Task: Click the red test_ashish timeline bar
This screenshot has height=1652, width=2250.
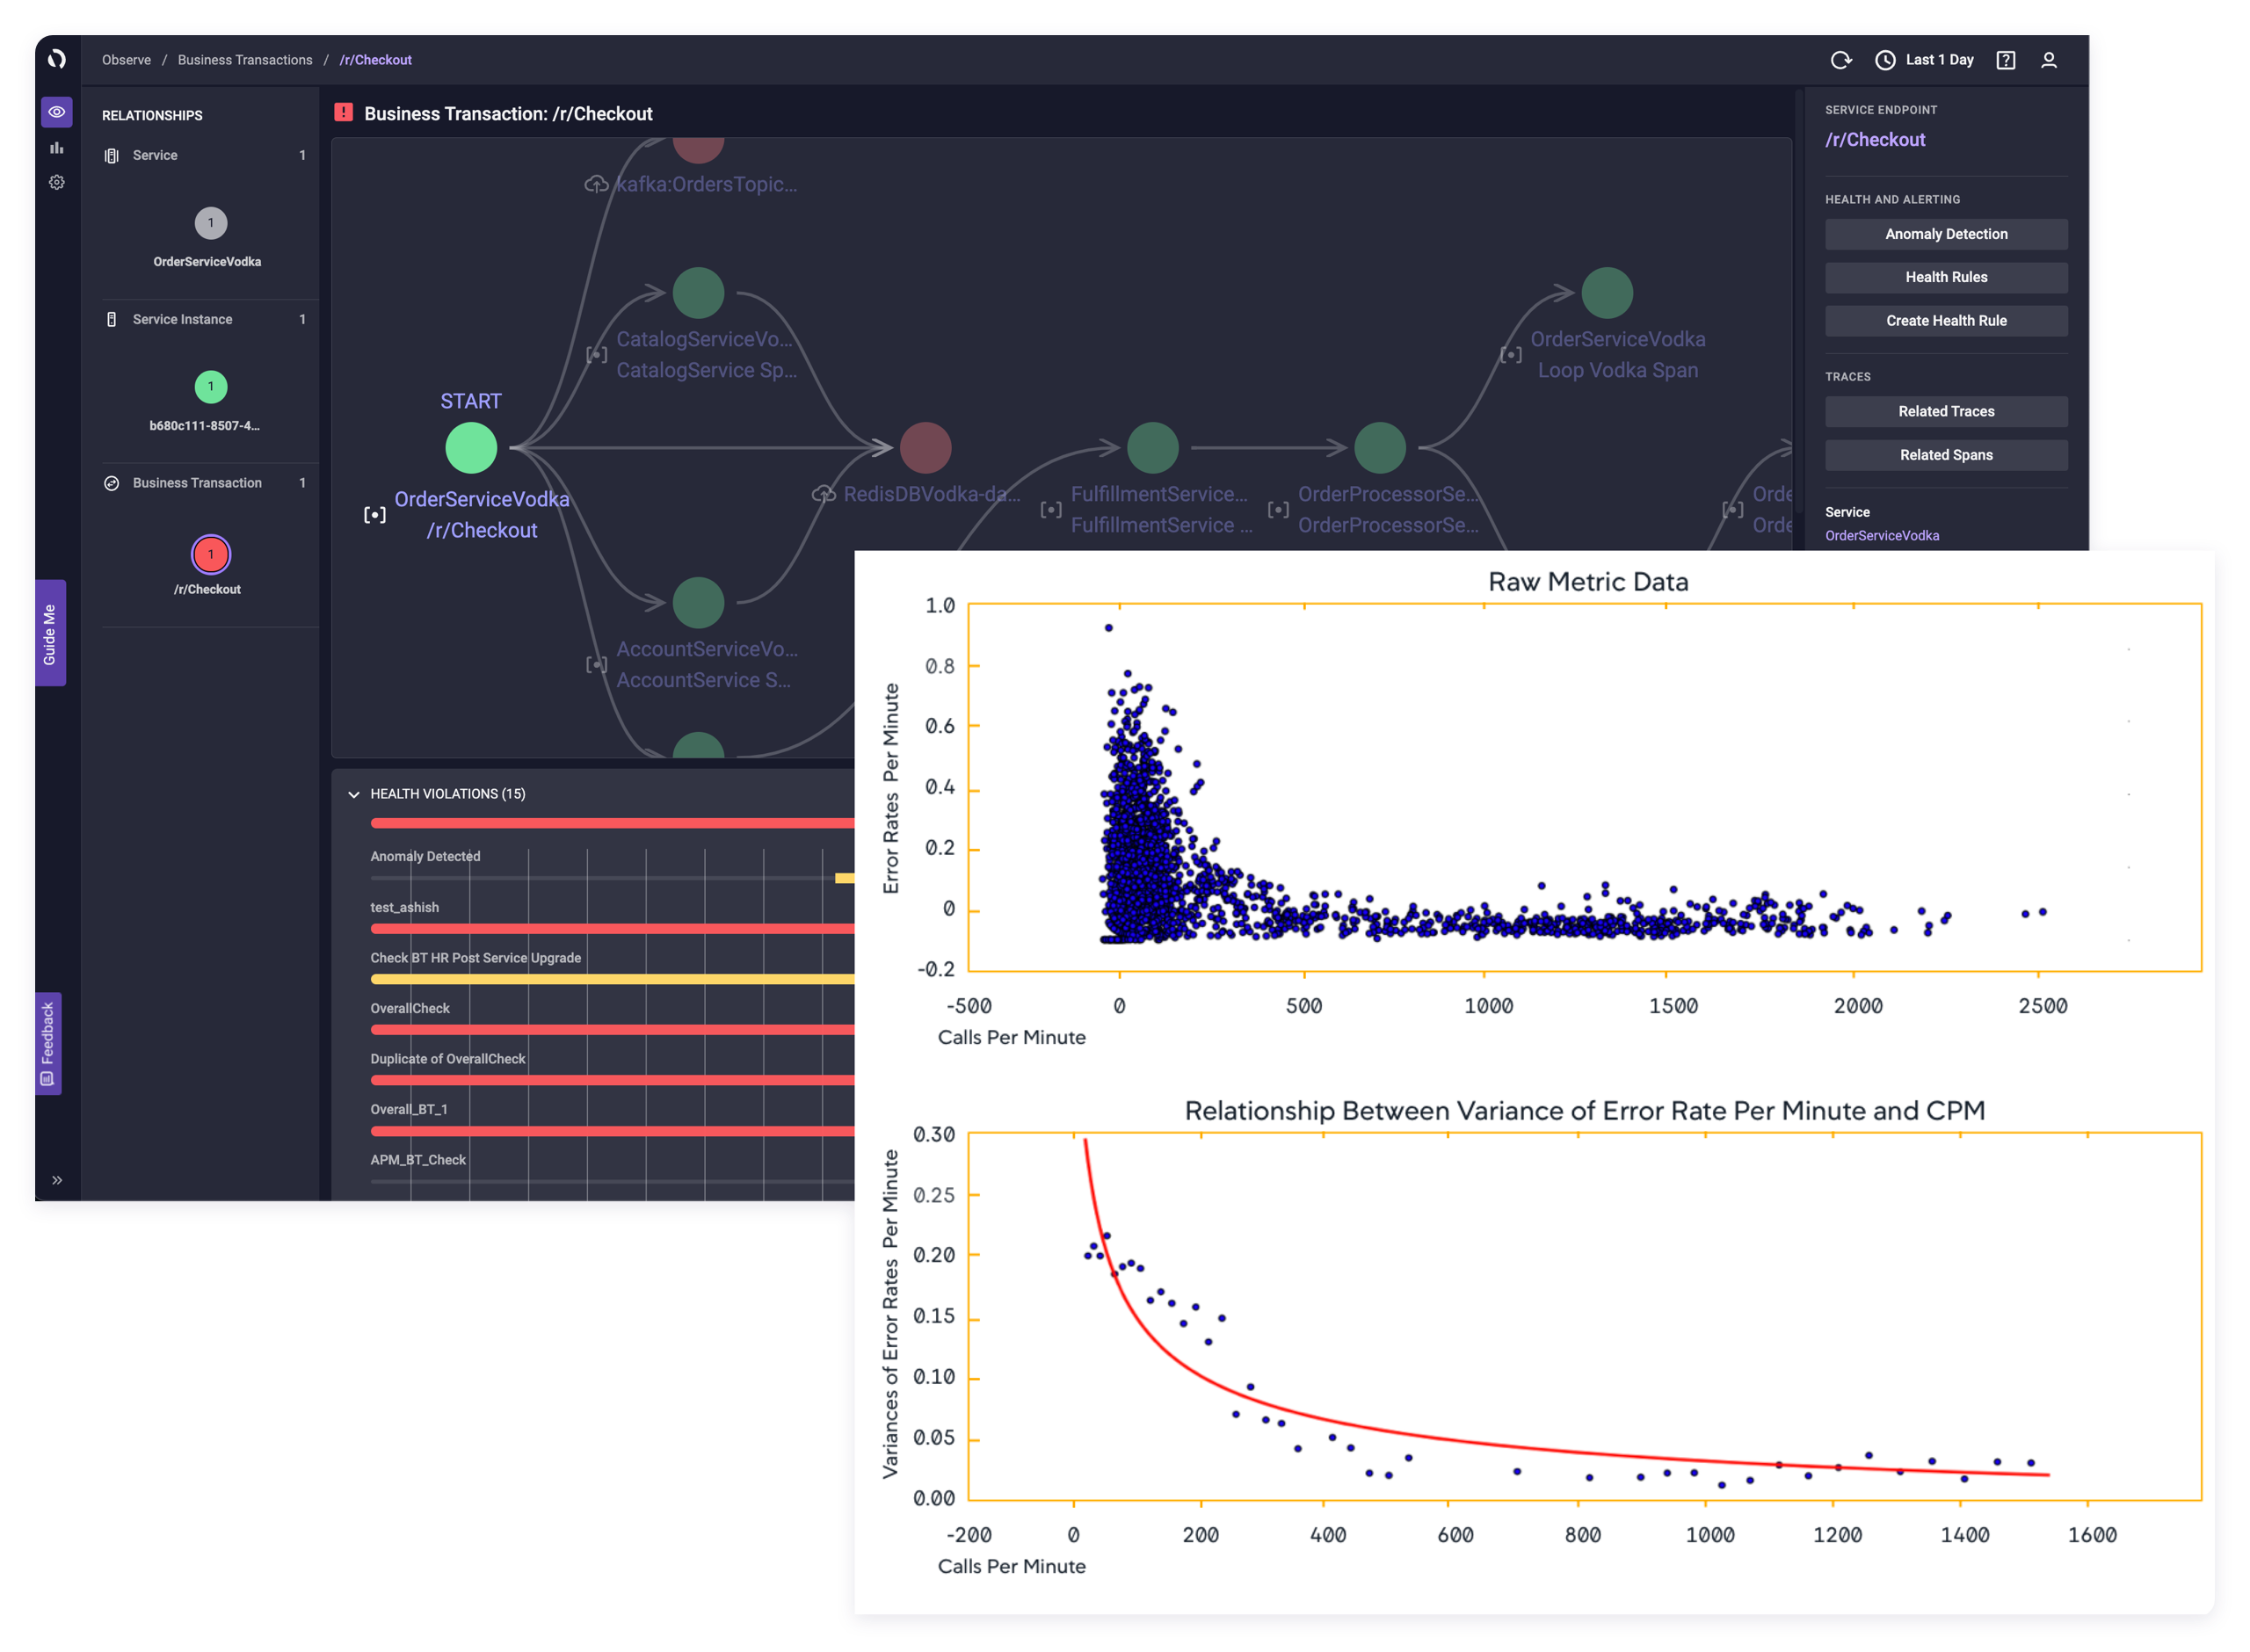Action: [612, 929]
